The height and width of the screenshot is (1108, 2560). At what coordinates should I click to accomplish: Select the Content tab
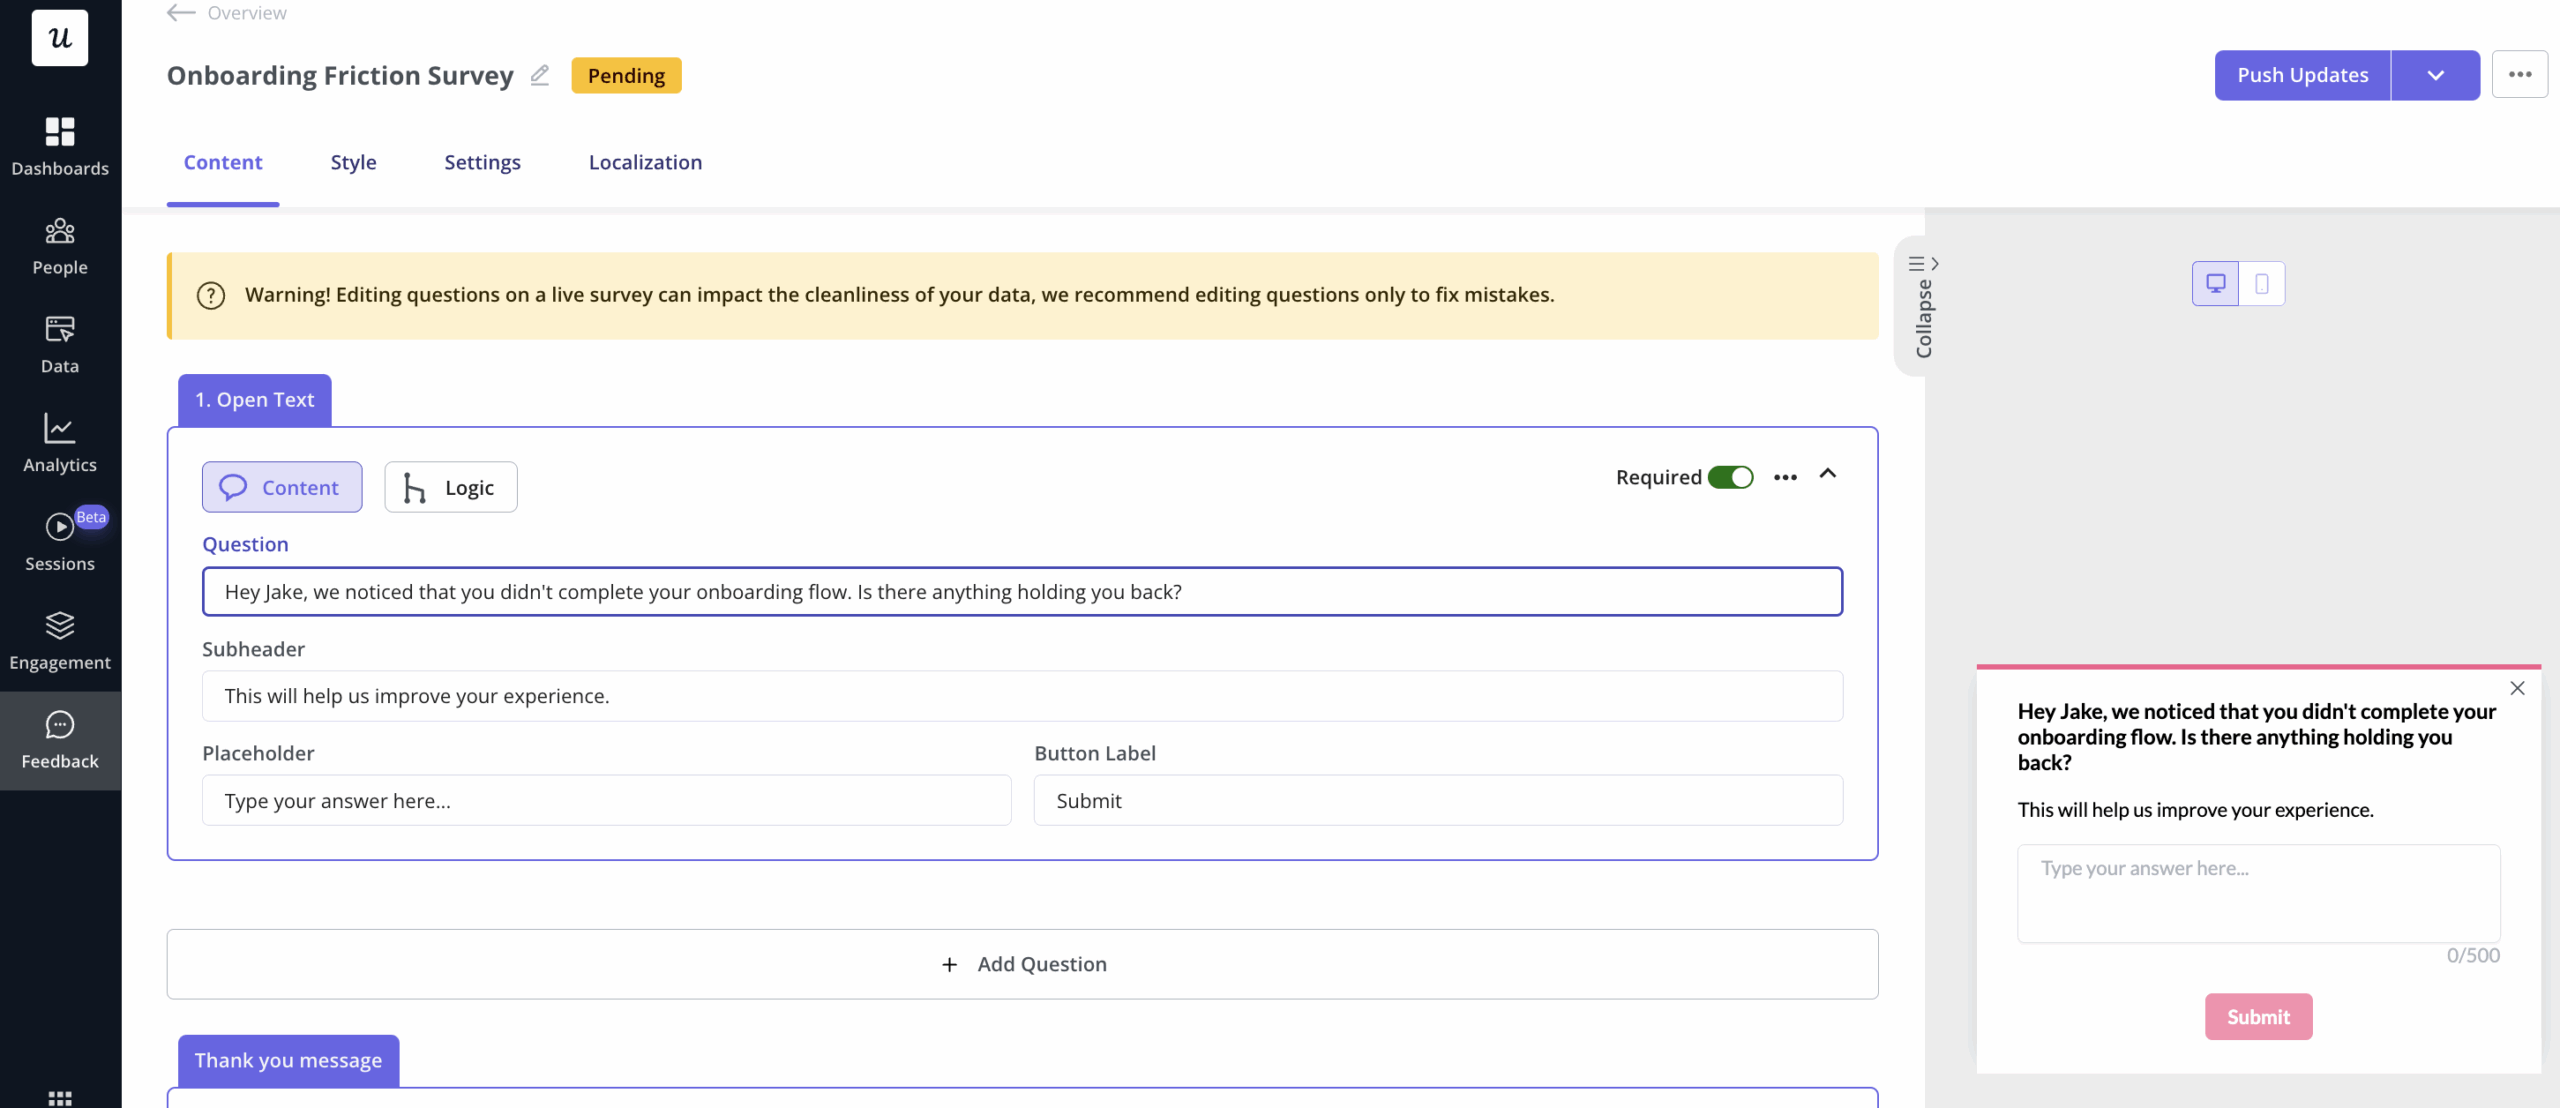[x=223, y=162]
